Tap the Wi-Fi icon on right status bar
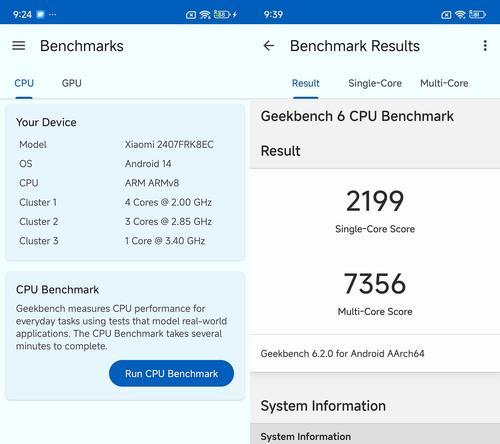 (460, 14)
